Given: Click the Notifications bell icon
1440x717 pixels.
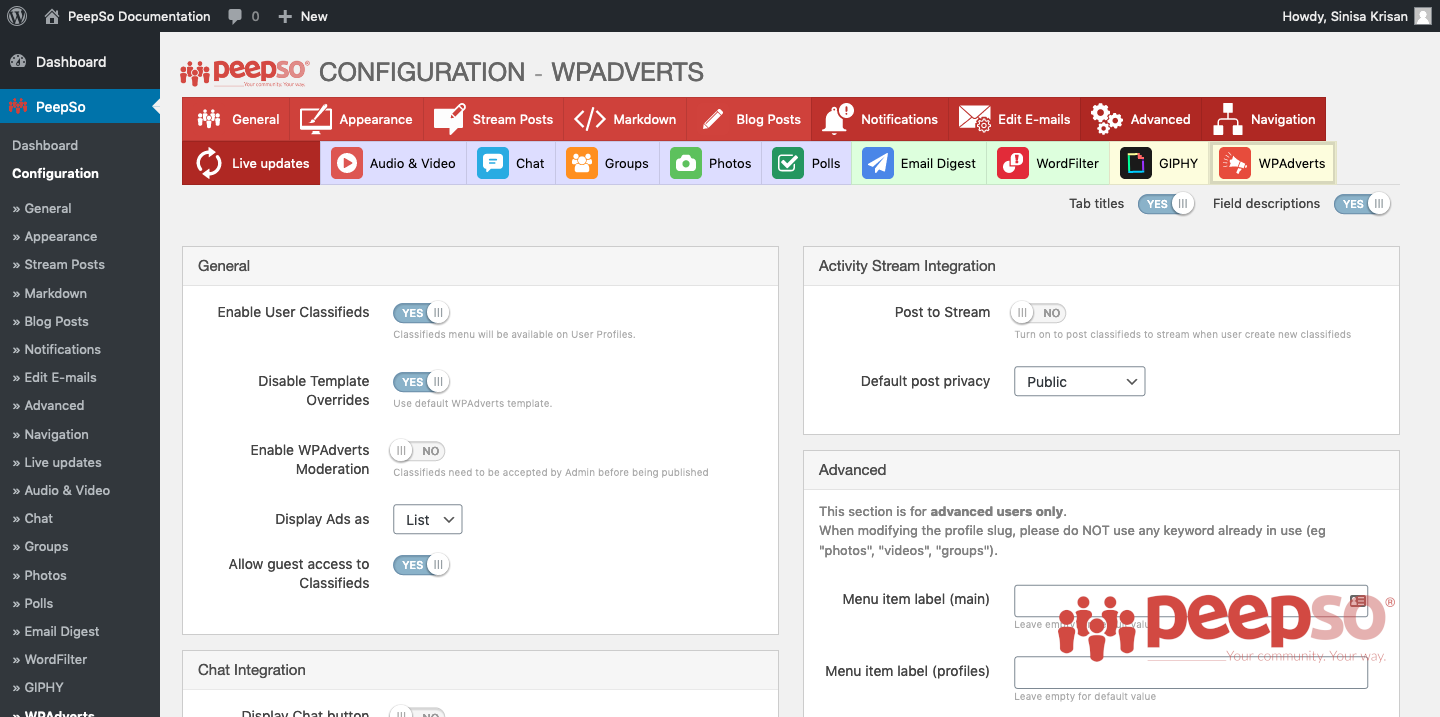Looking at the screenshot, I should coord(836,119).
